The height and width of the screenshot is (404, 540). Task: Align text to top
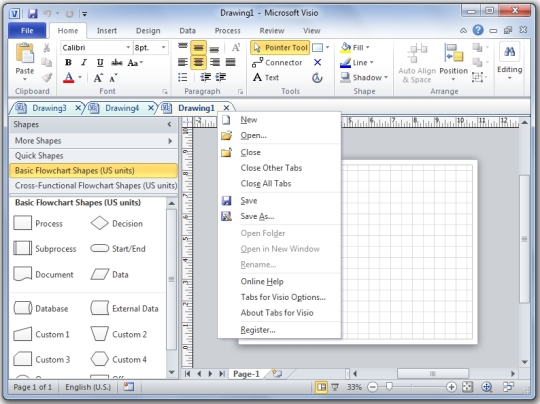tap(183, 47)
